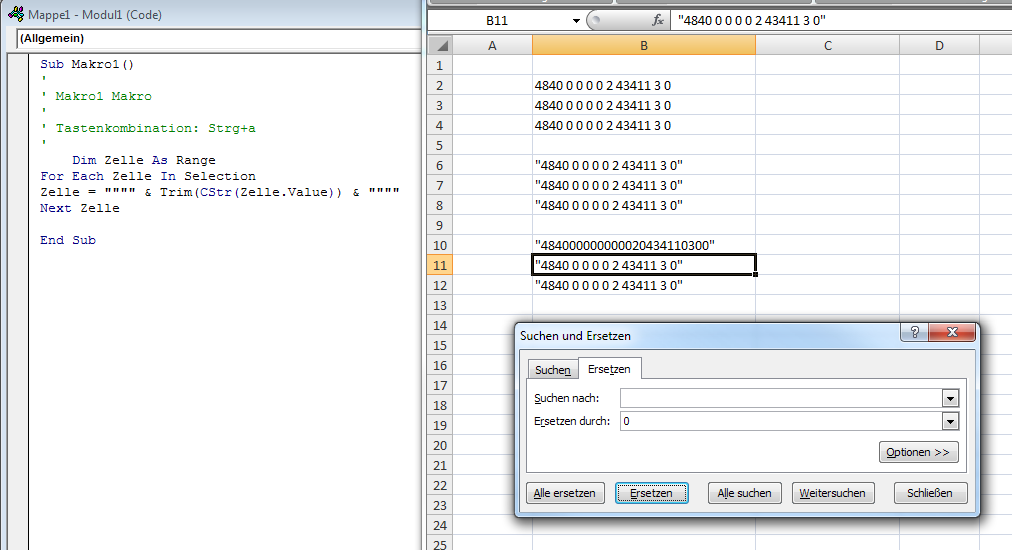Click the Next Zelle code line

click(79, 208)
